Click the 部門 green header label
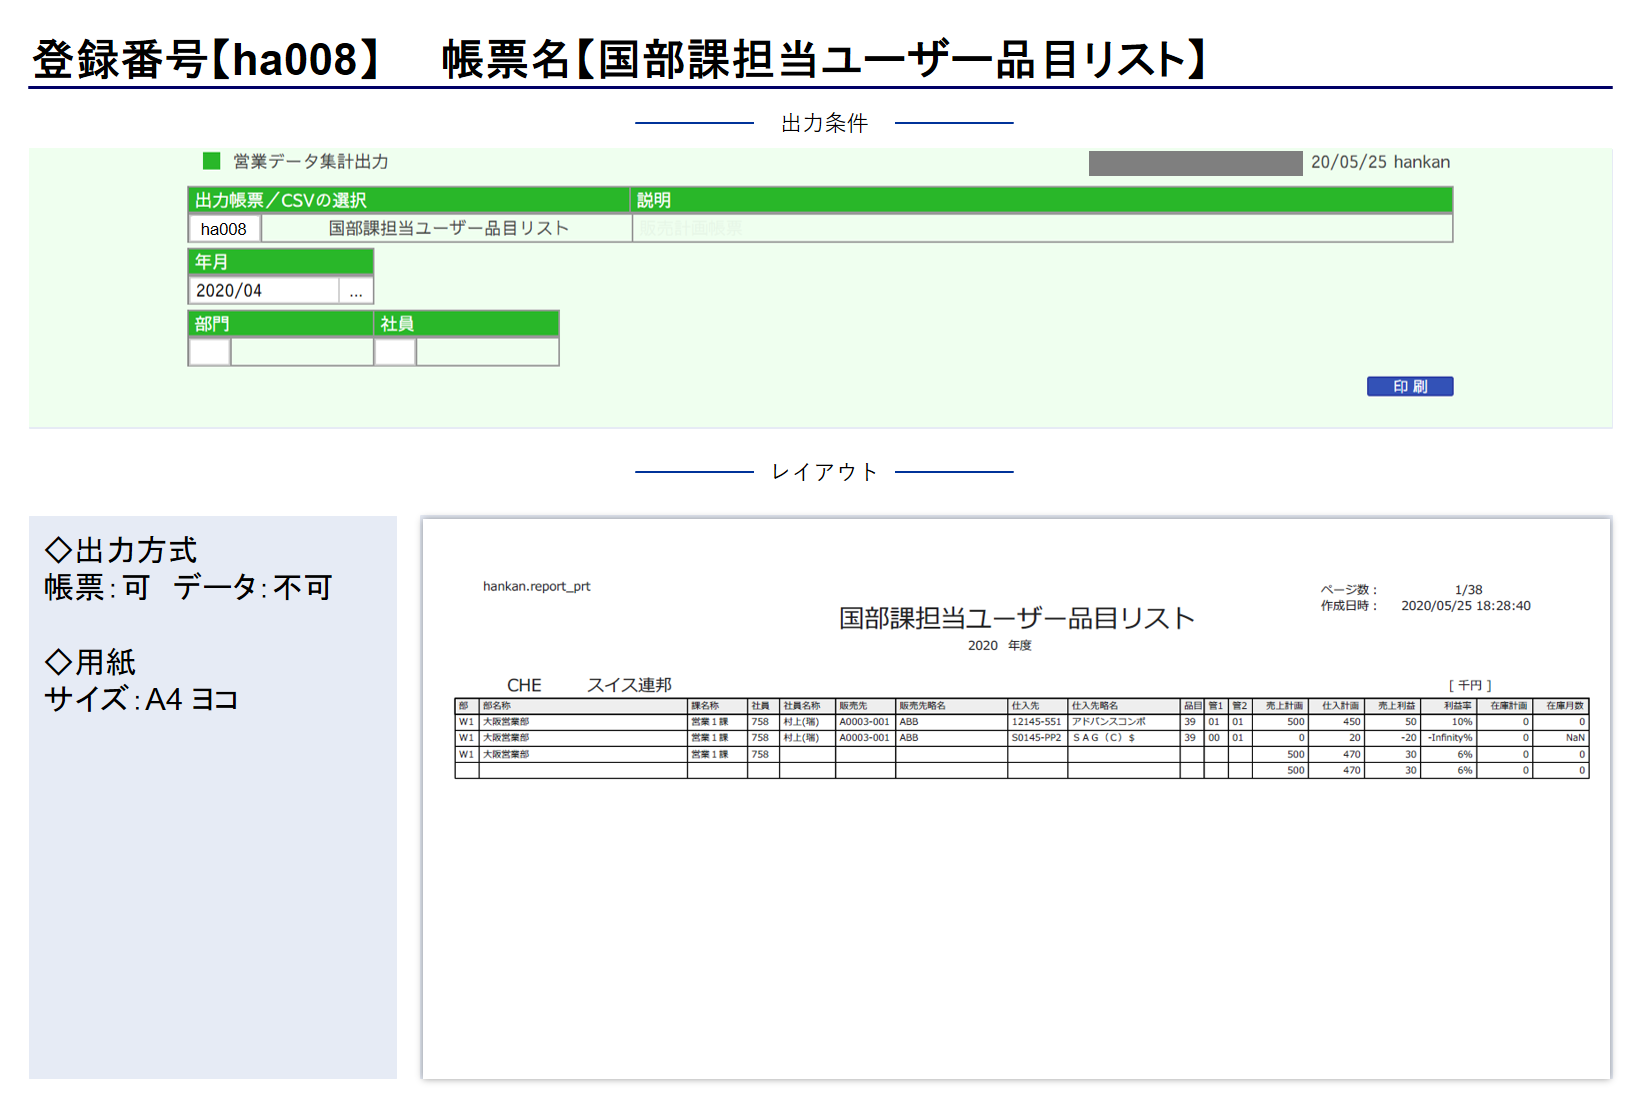This screenshot has height=1093, width=1642. click(x=280, y=324)
